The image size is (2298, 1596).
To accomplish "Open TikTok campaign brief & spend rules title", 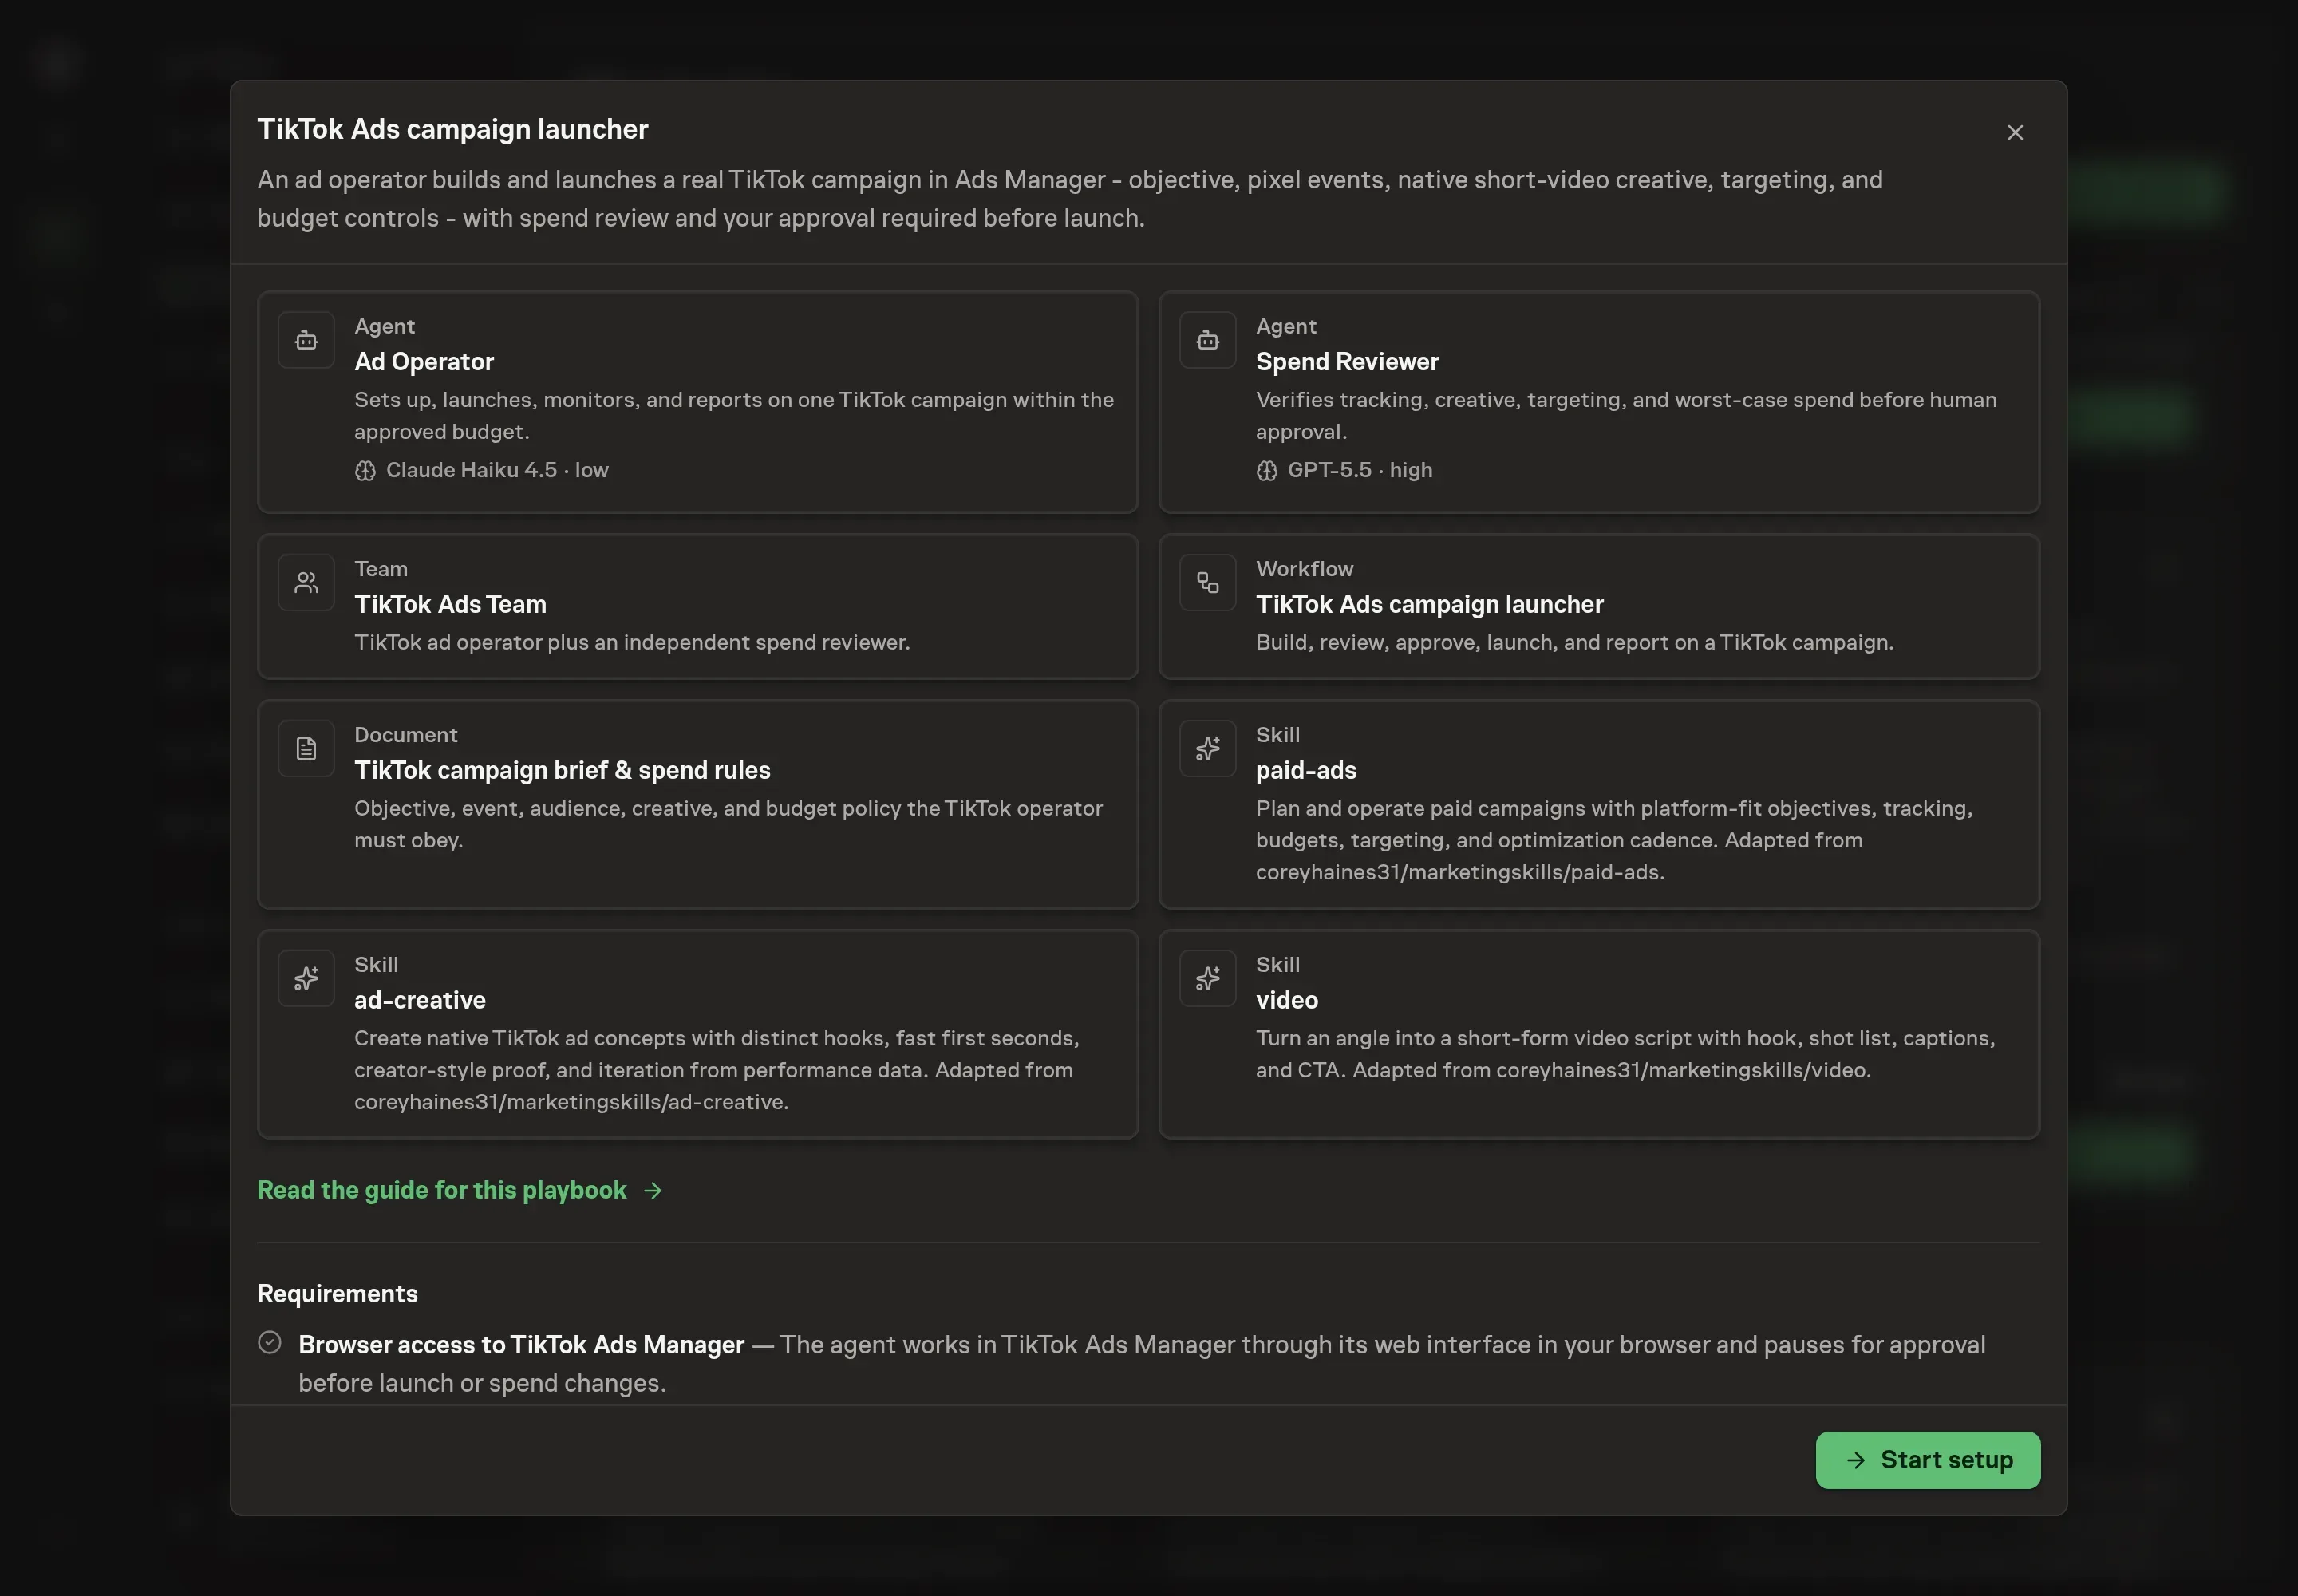I will coord(562,770).
